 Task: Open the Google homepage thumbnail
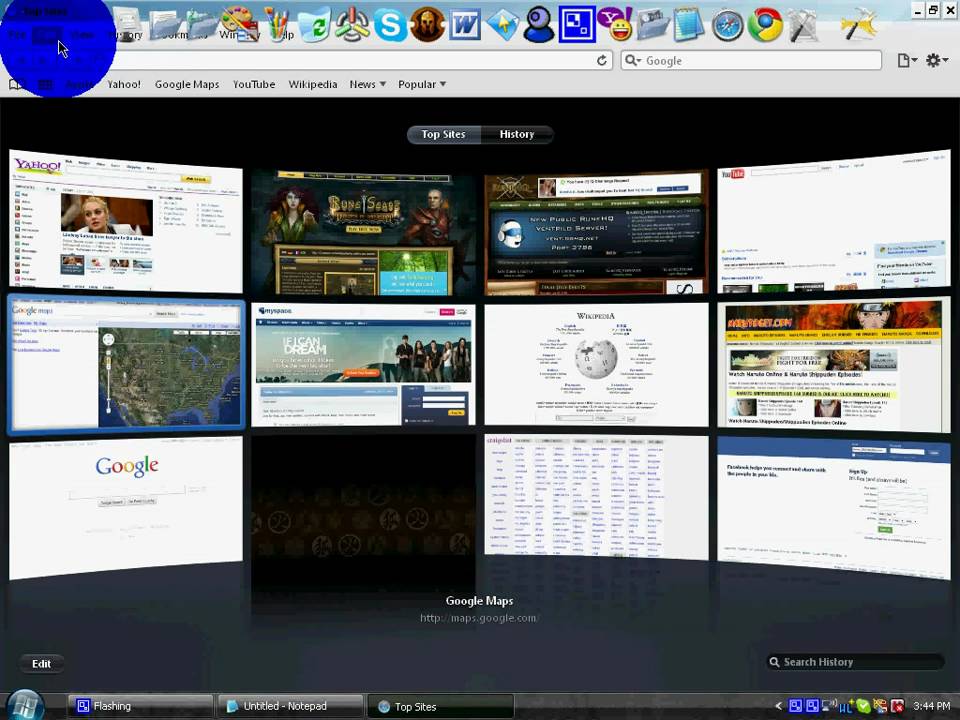tap(126, 508)
